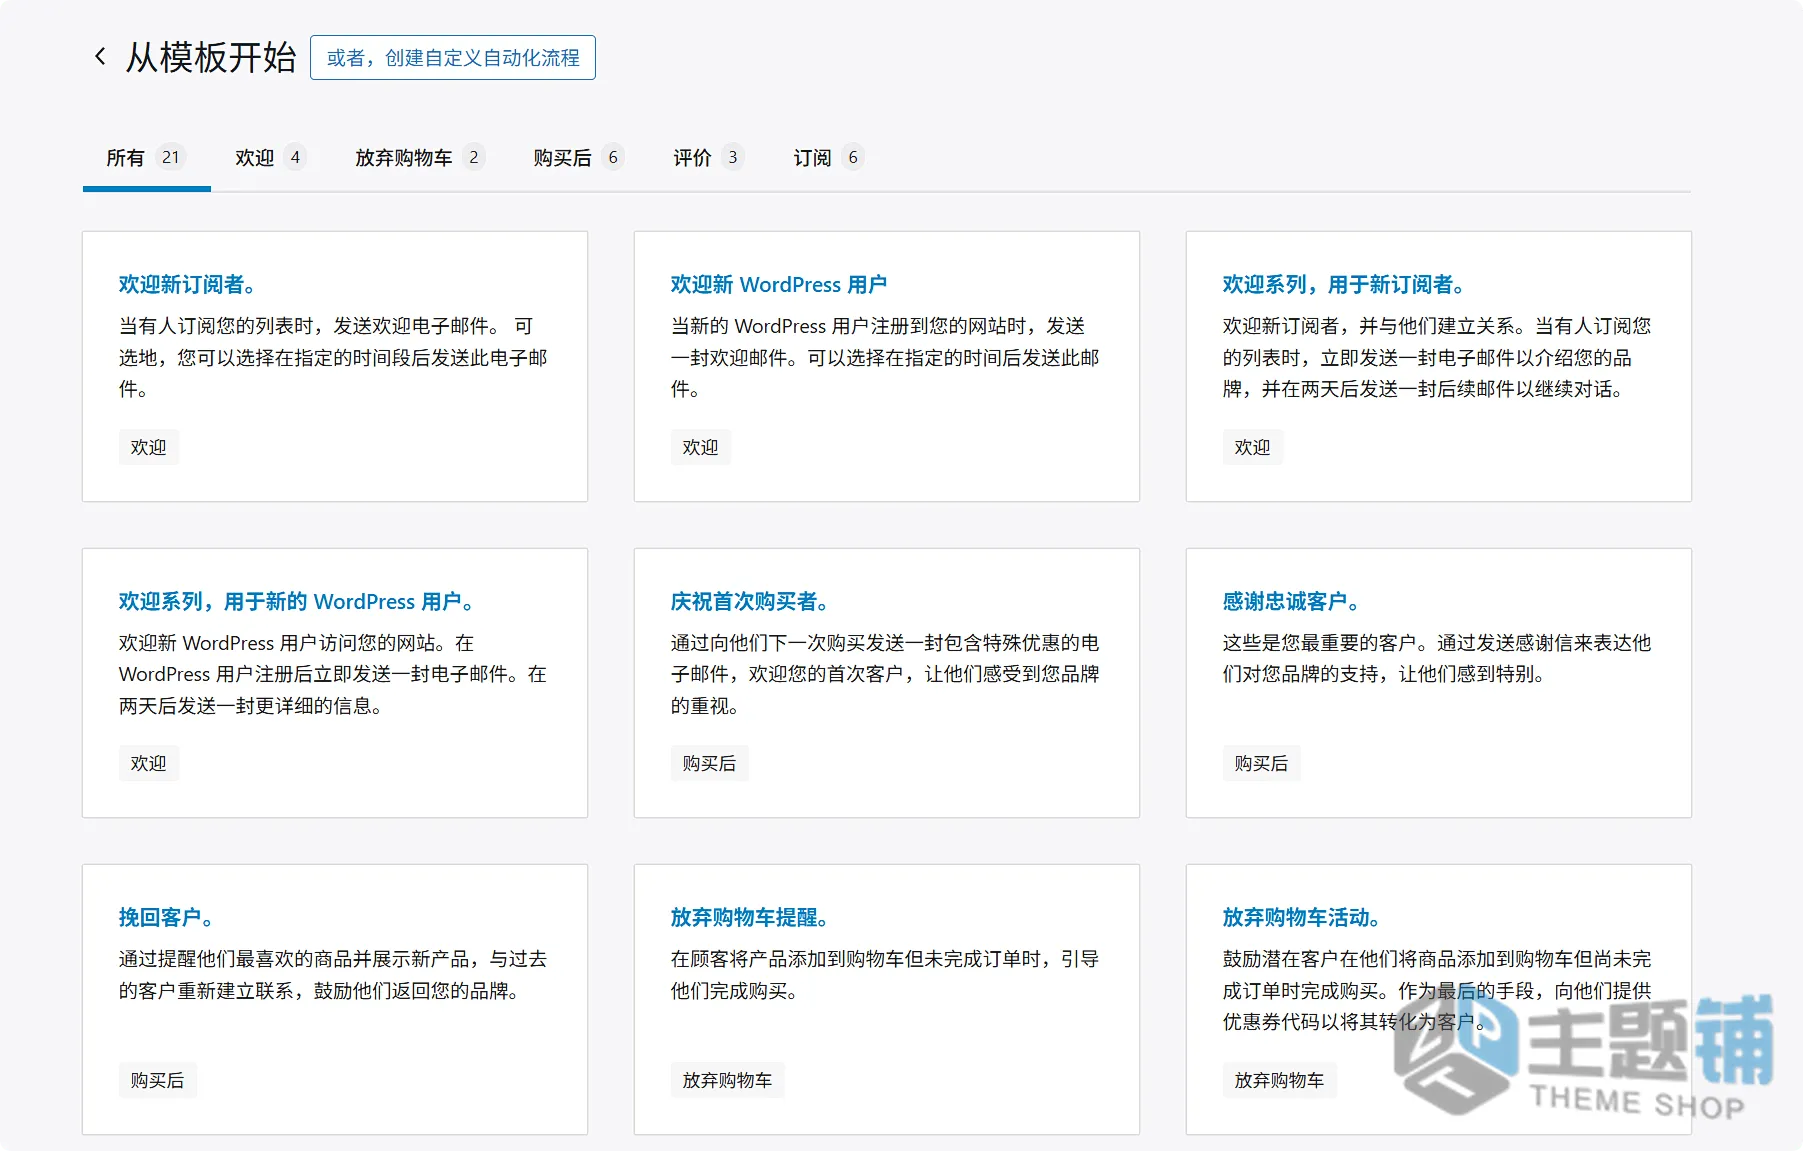Click 放弃购物车 tag in 放弃购物车活动 card
Image resolution: width=1803 pixels, height=1151 pixels.
point(1280,1080)
